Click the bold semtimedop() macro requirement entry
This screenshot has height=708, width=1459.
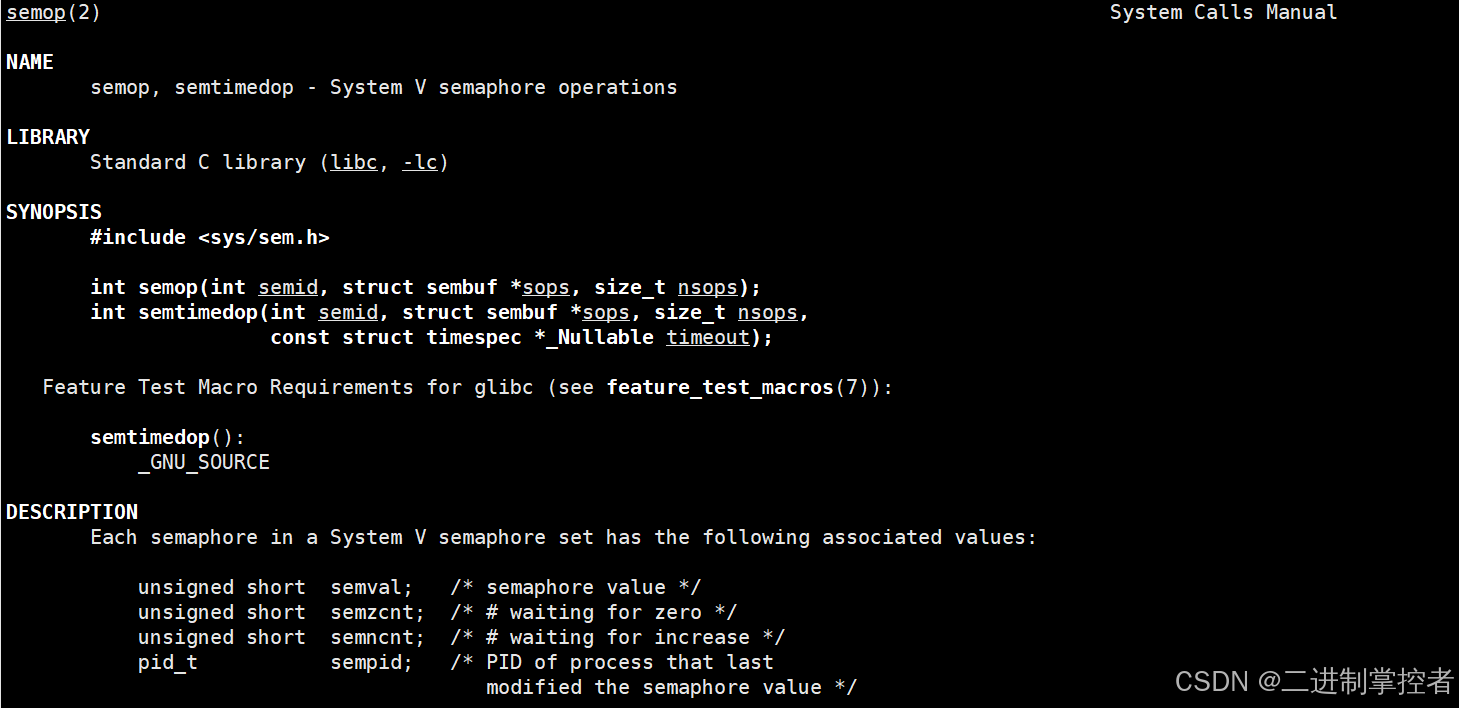[x=150, y=437]
